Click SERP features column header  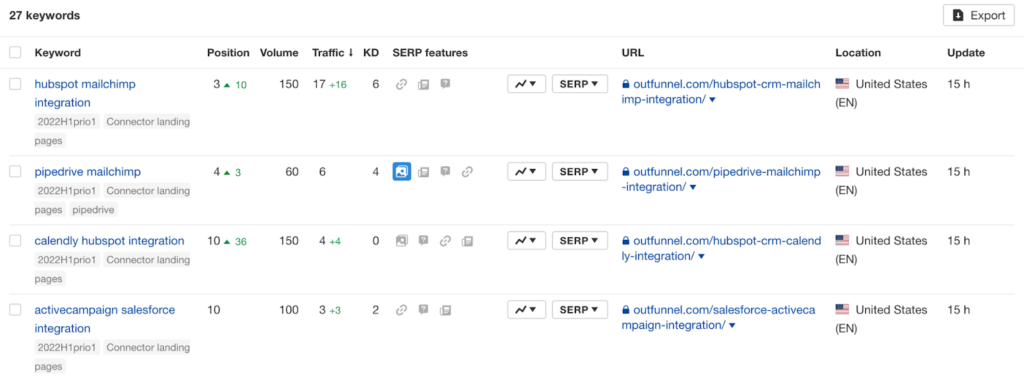point(430,53)
